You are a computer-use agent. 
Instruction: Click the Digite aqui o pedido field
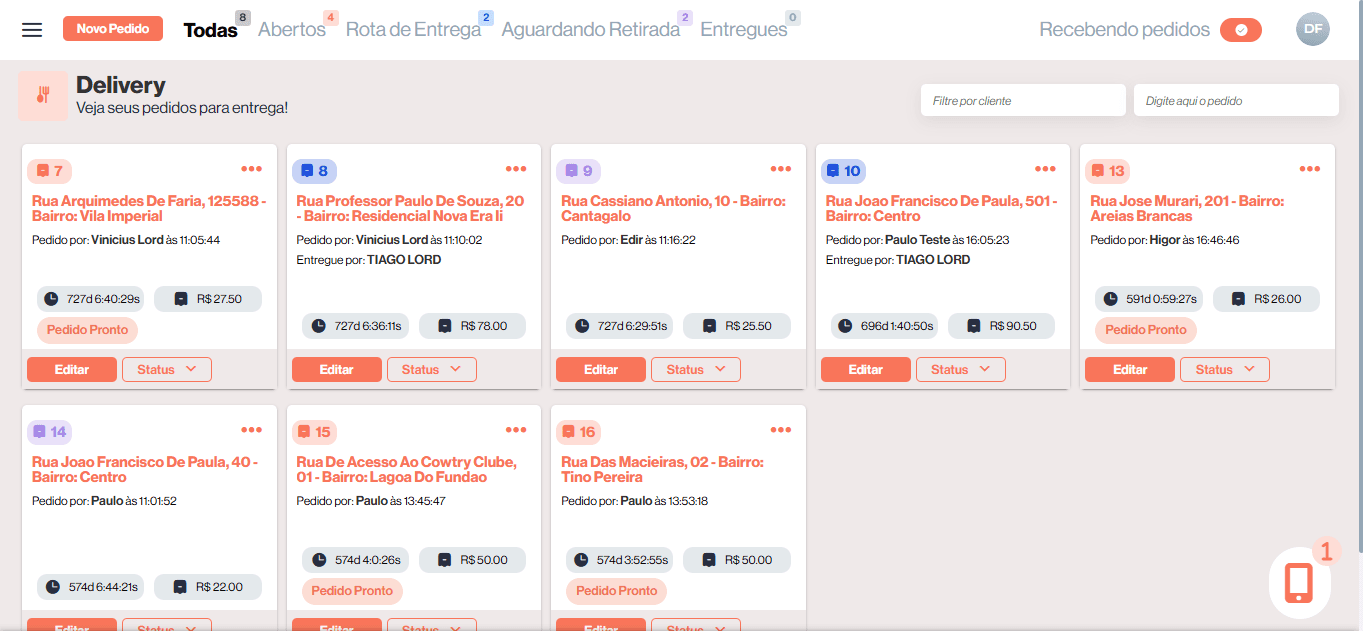pos(1236,100)
